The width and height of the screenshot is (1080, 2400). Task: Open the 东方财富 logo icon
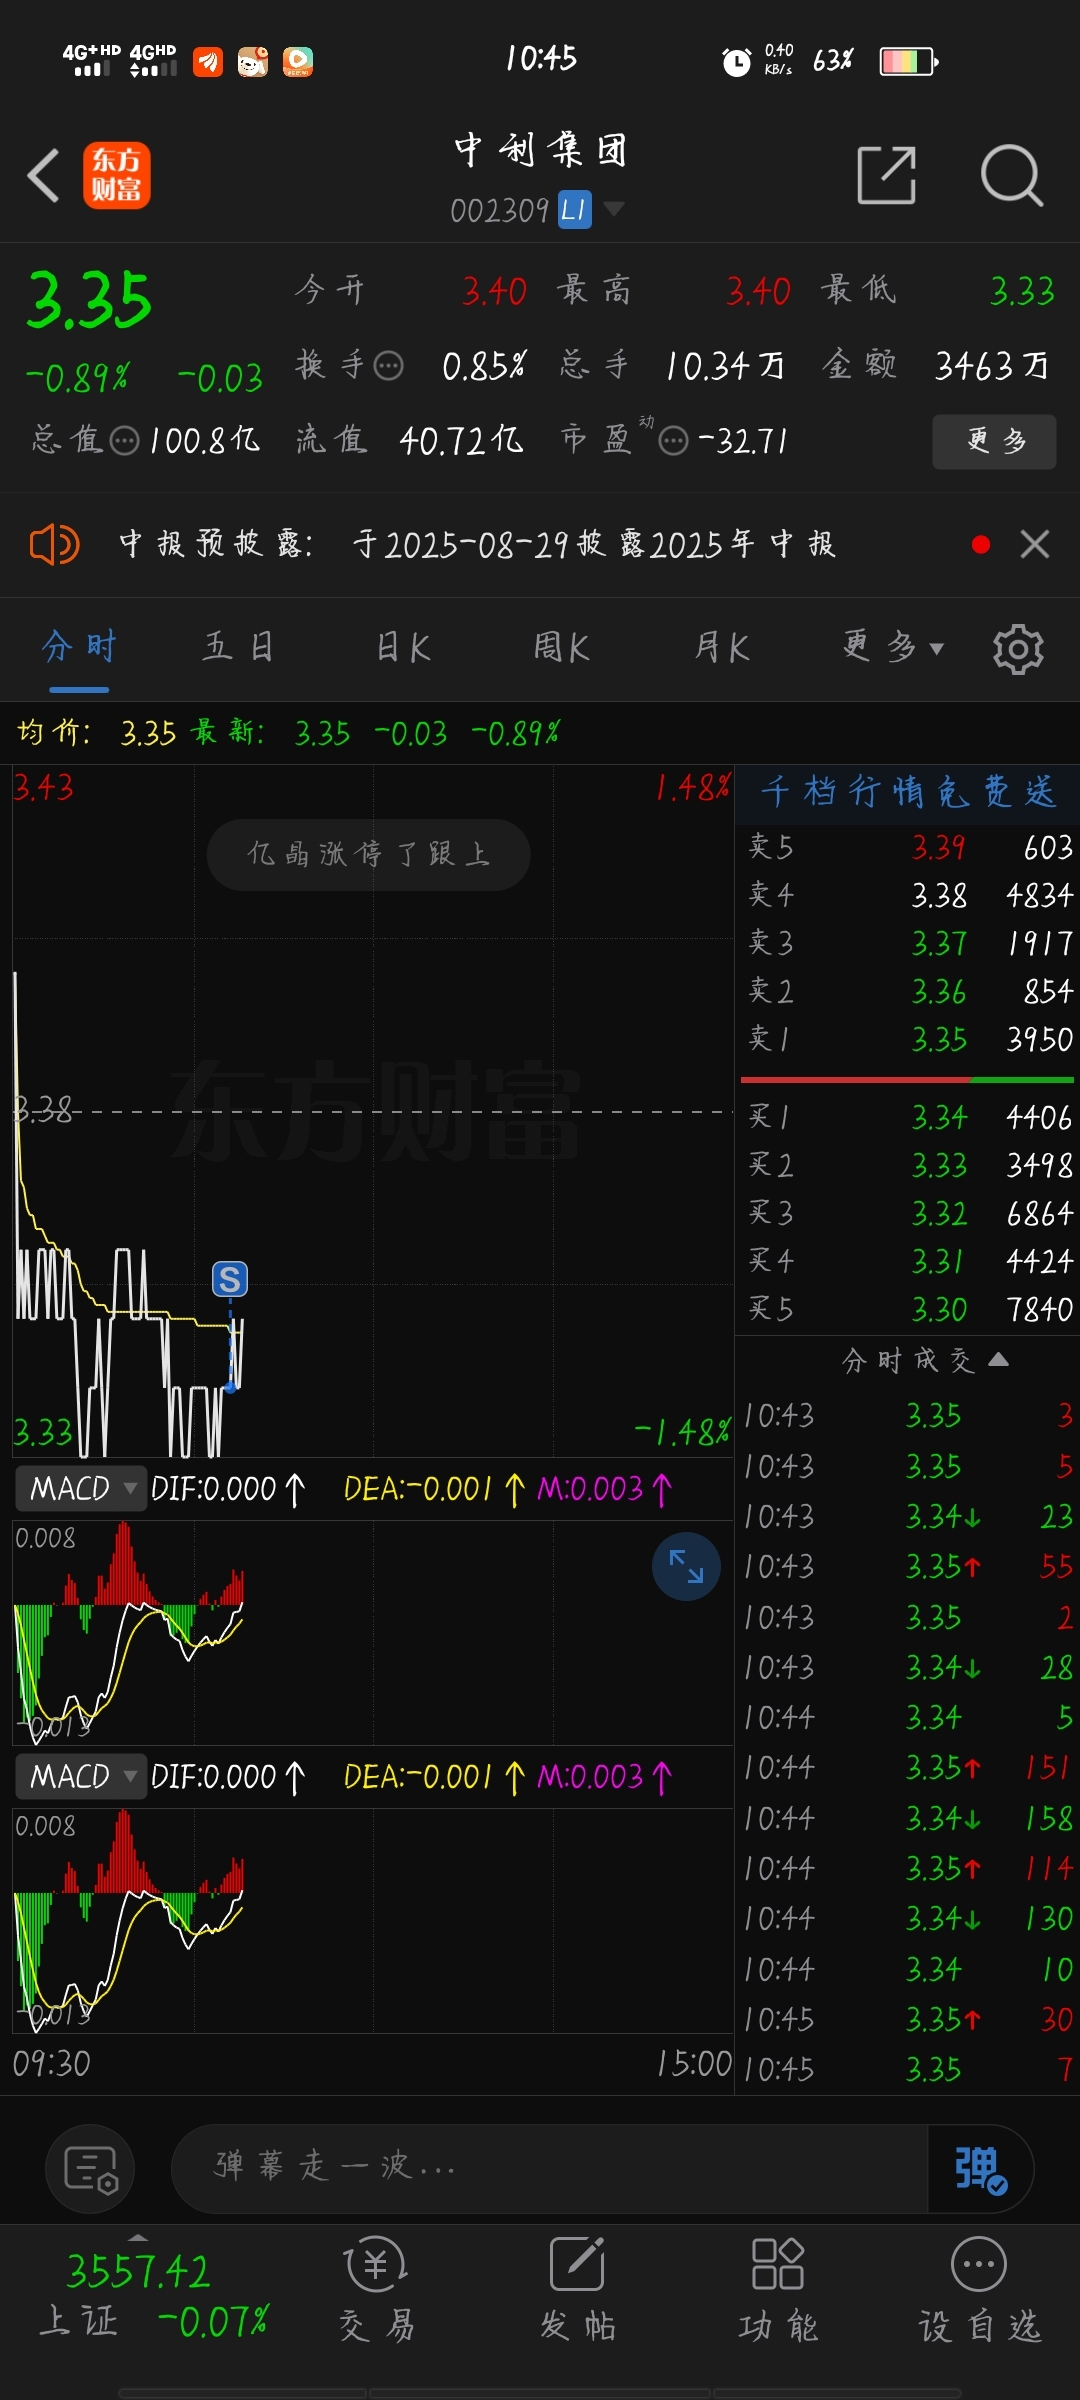(116, 175)
